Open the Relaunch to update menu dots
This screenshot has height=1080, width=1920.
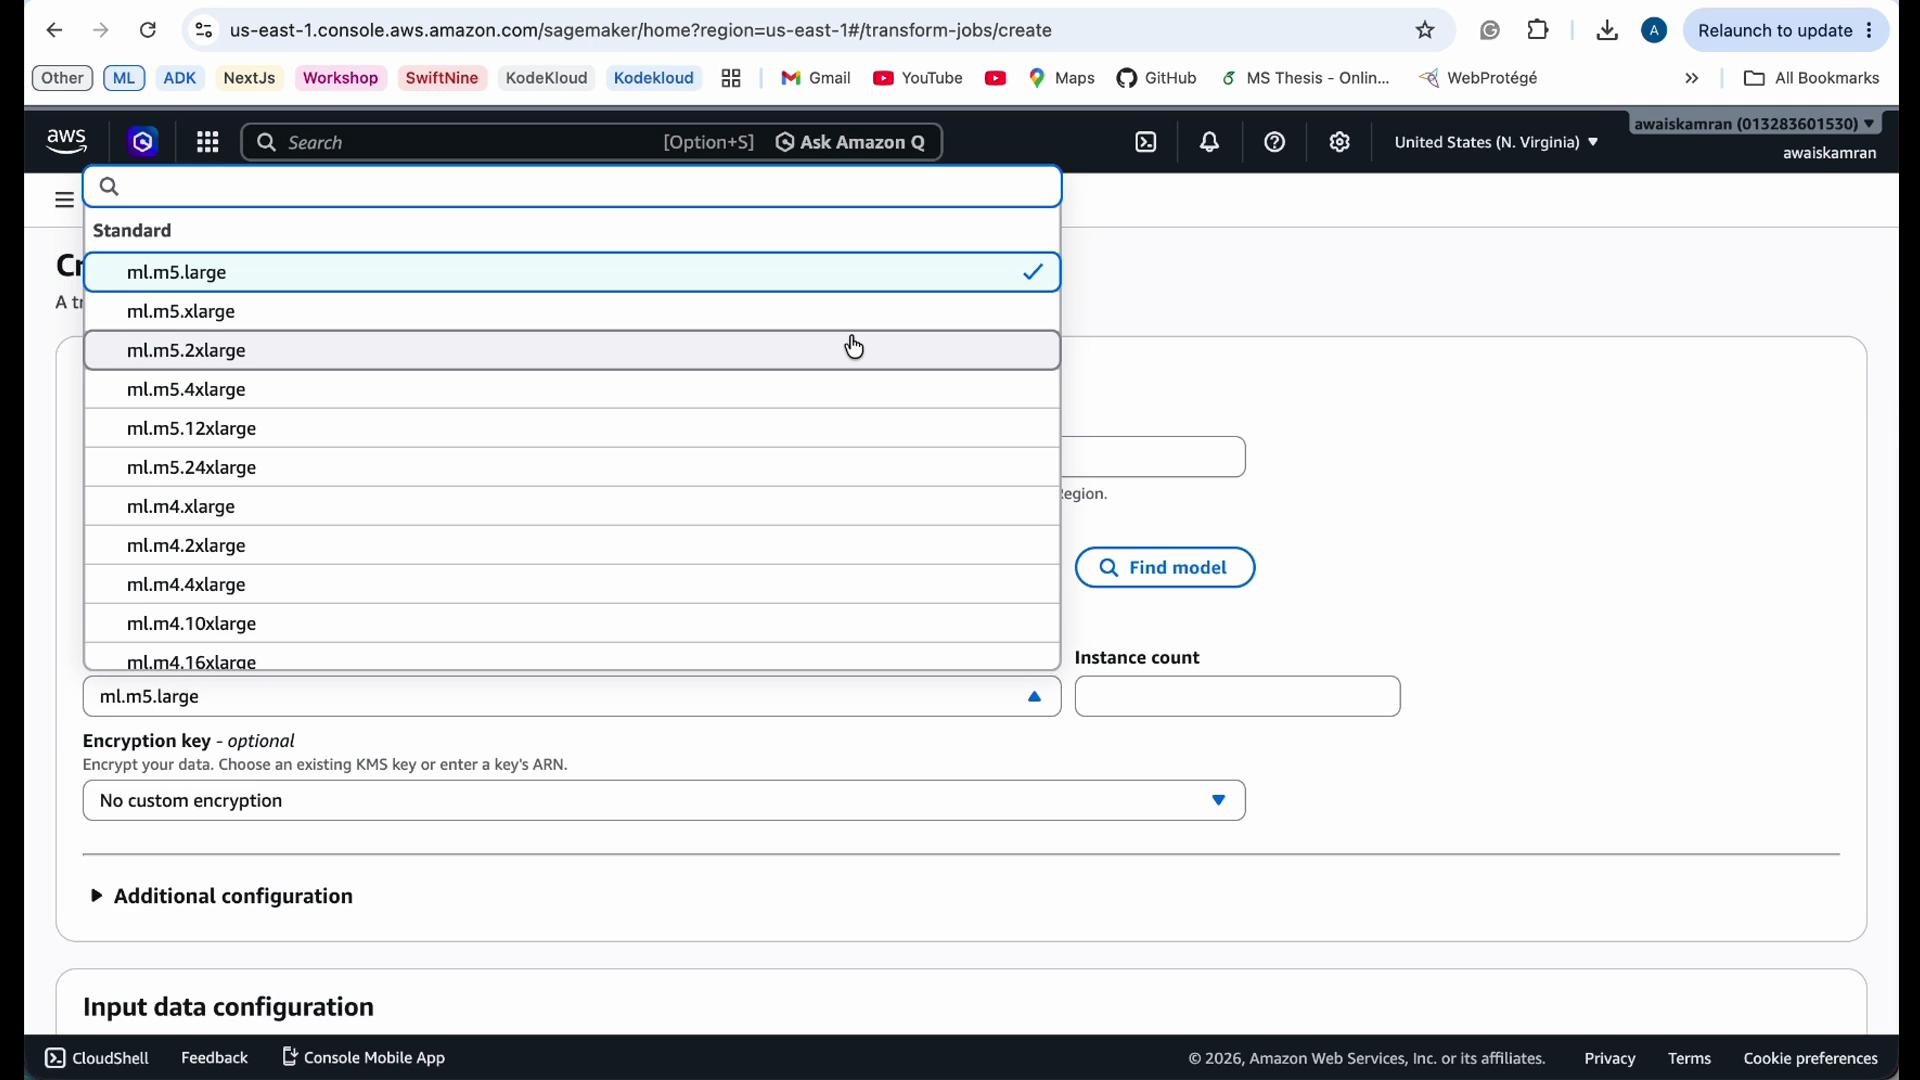(1869, 31)
